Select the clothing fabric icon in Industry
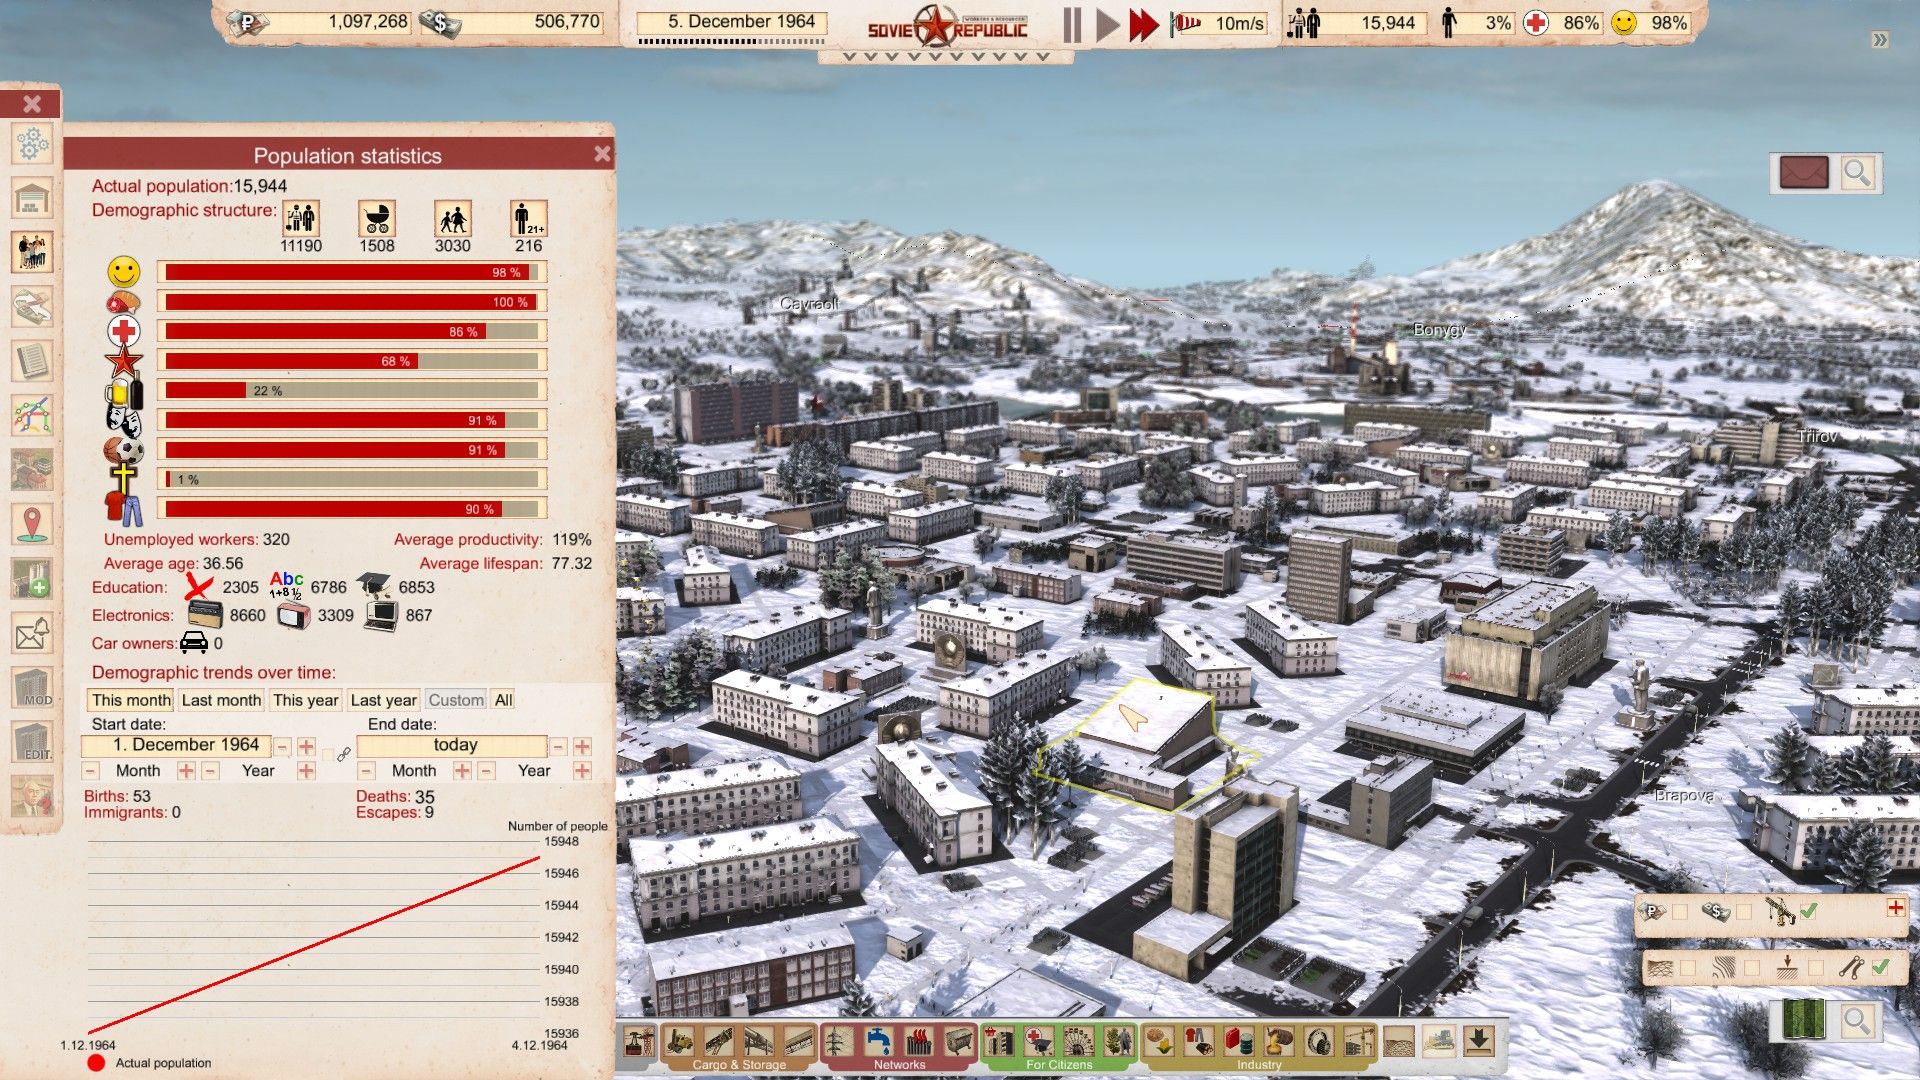 [1199, 1042]
